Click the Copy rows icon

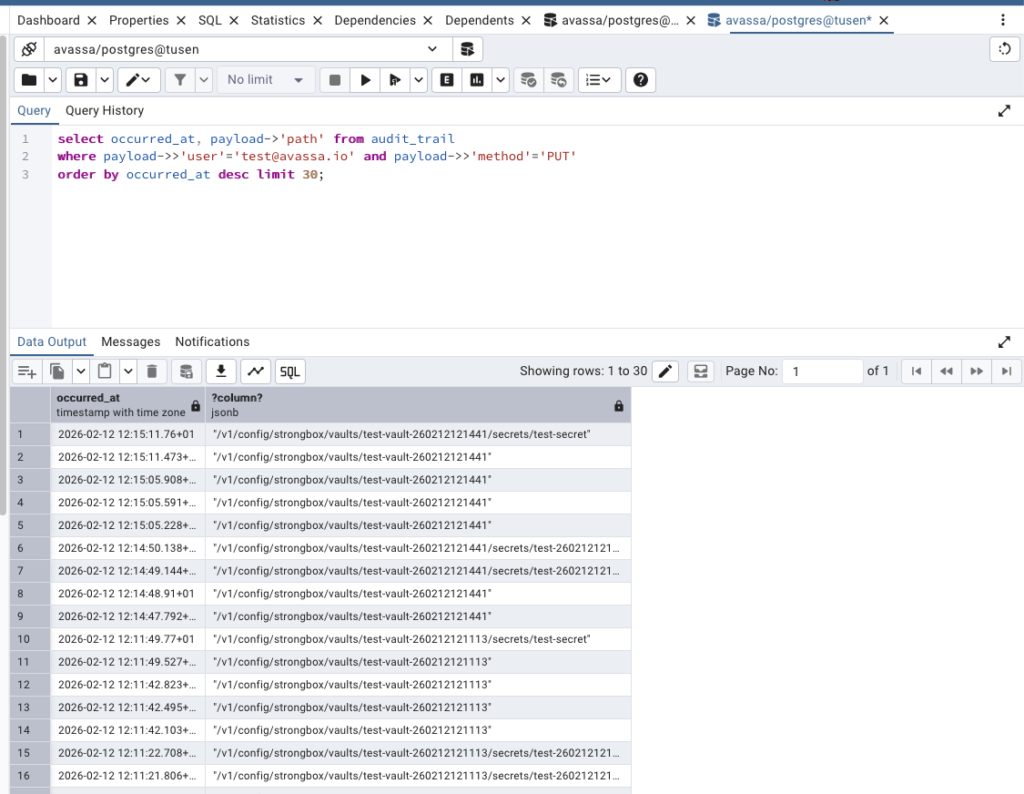coord(57,372)
